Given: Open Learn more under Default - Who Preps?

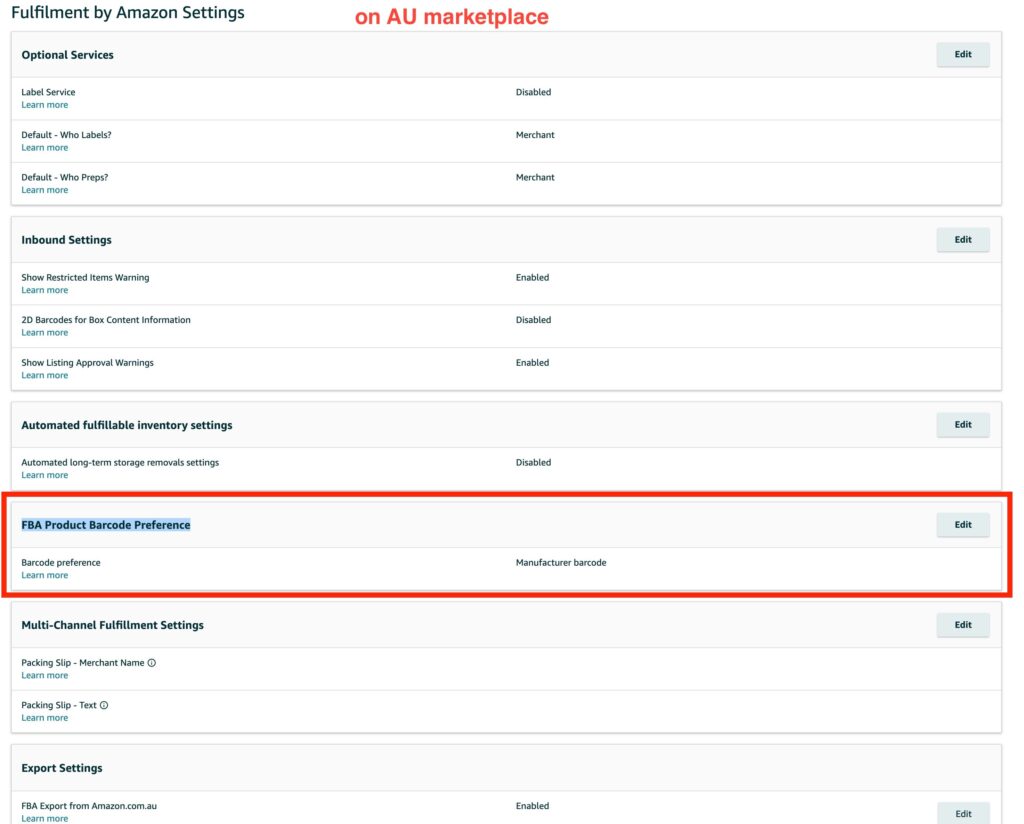Looking at the screenshot, I should coord(45,190).
